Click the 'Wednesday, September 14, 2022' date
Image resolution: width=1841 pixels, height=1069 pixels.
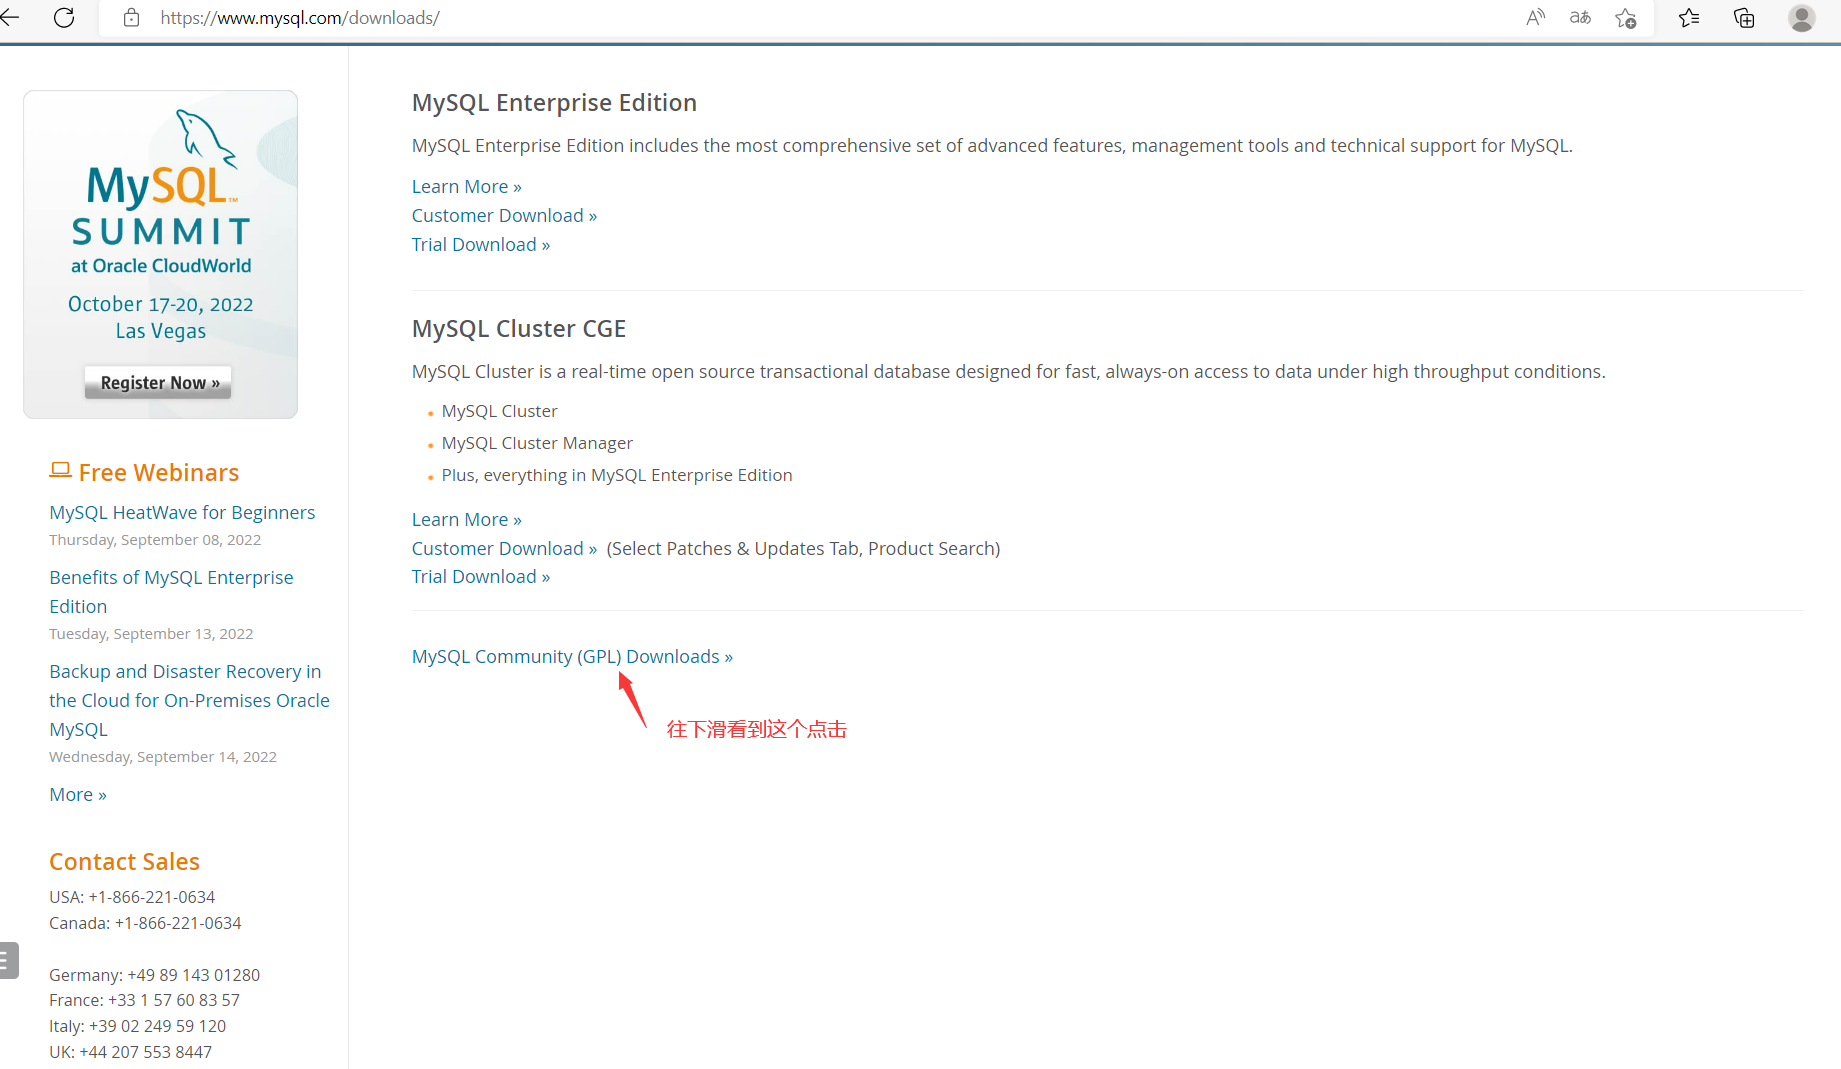(163, 757)
